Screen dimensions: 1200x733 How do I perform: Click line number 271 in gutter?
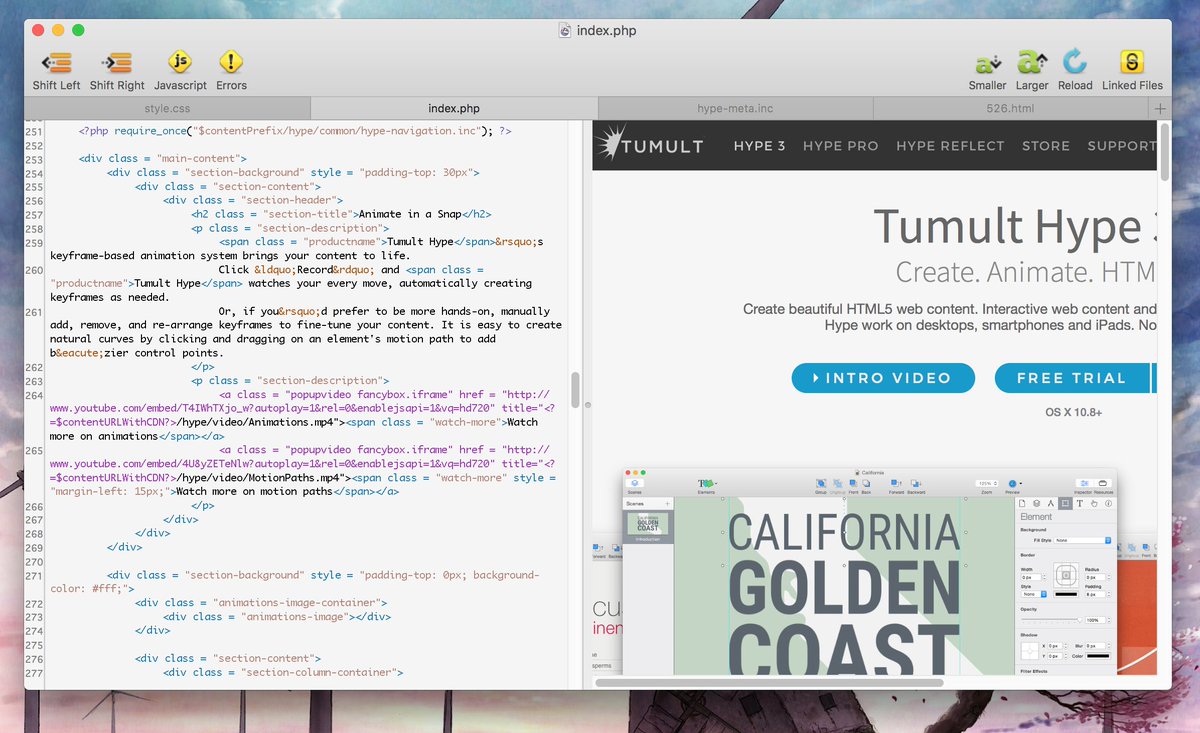35,575
